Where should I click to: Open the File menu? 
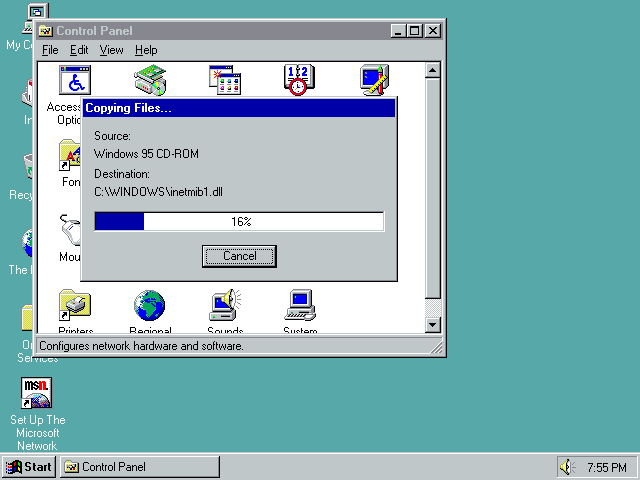coord(50,50)
